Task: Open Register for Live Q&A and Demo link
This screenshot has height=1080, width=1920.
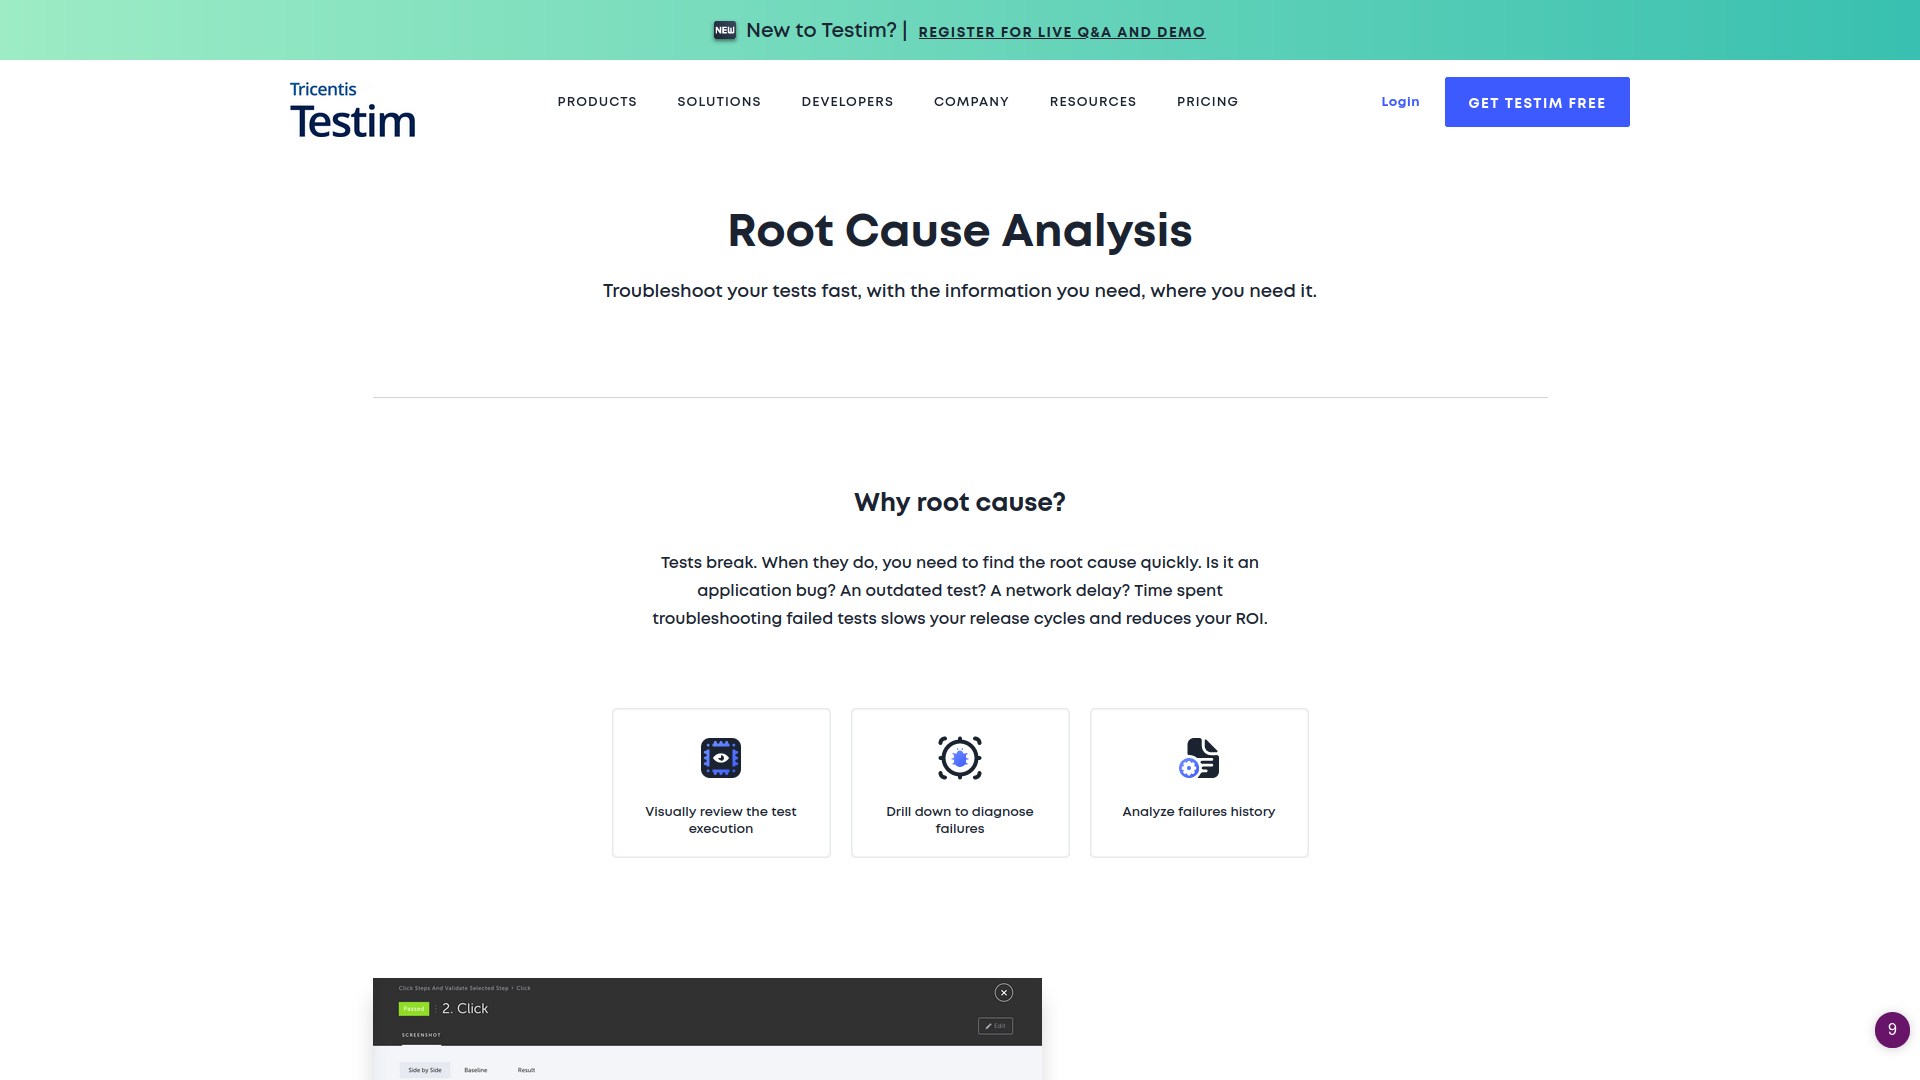Action: 1061,32
